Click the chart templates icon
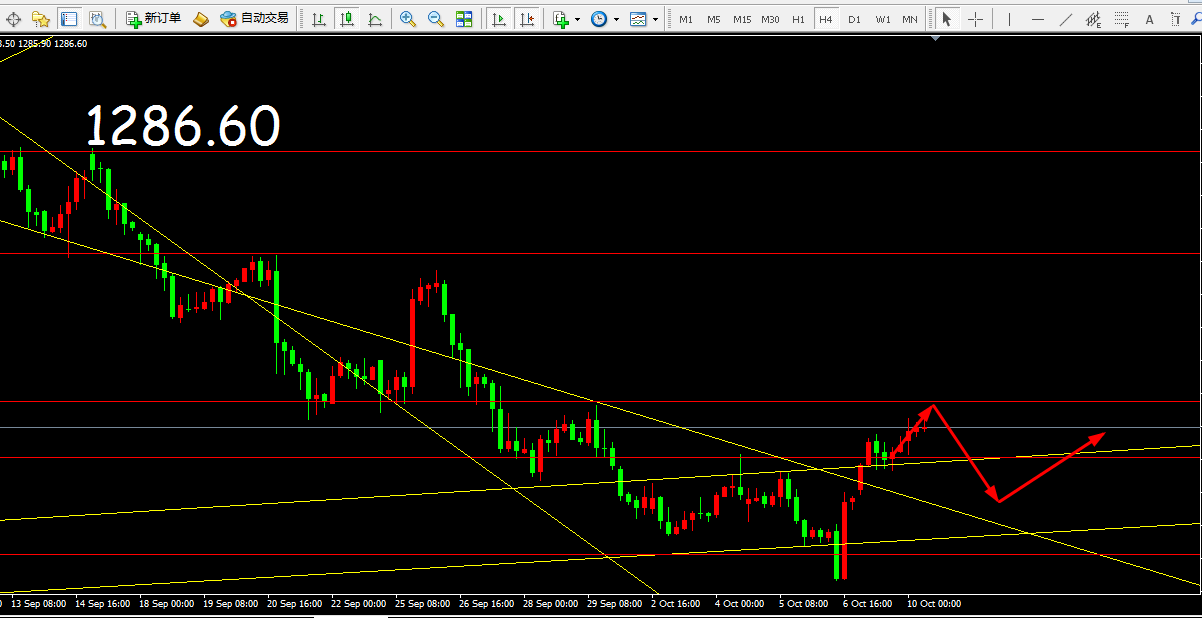The width and height of the screenshot is (1202, 618). click(638, 18)
